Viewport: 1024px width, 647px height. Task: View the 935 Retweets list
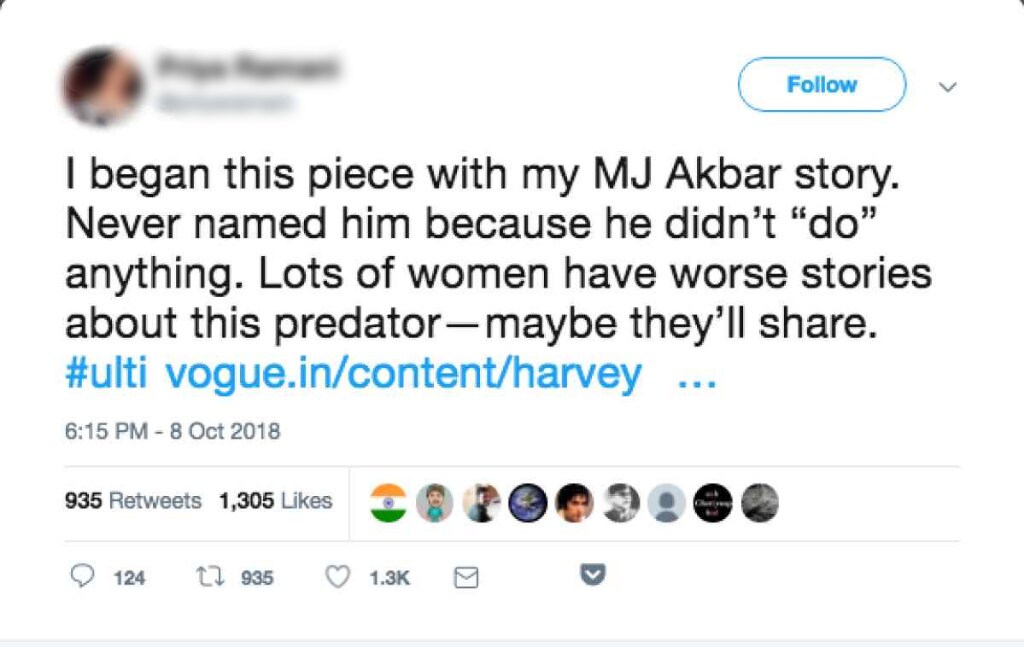[133, 501]
